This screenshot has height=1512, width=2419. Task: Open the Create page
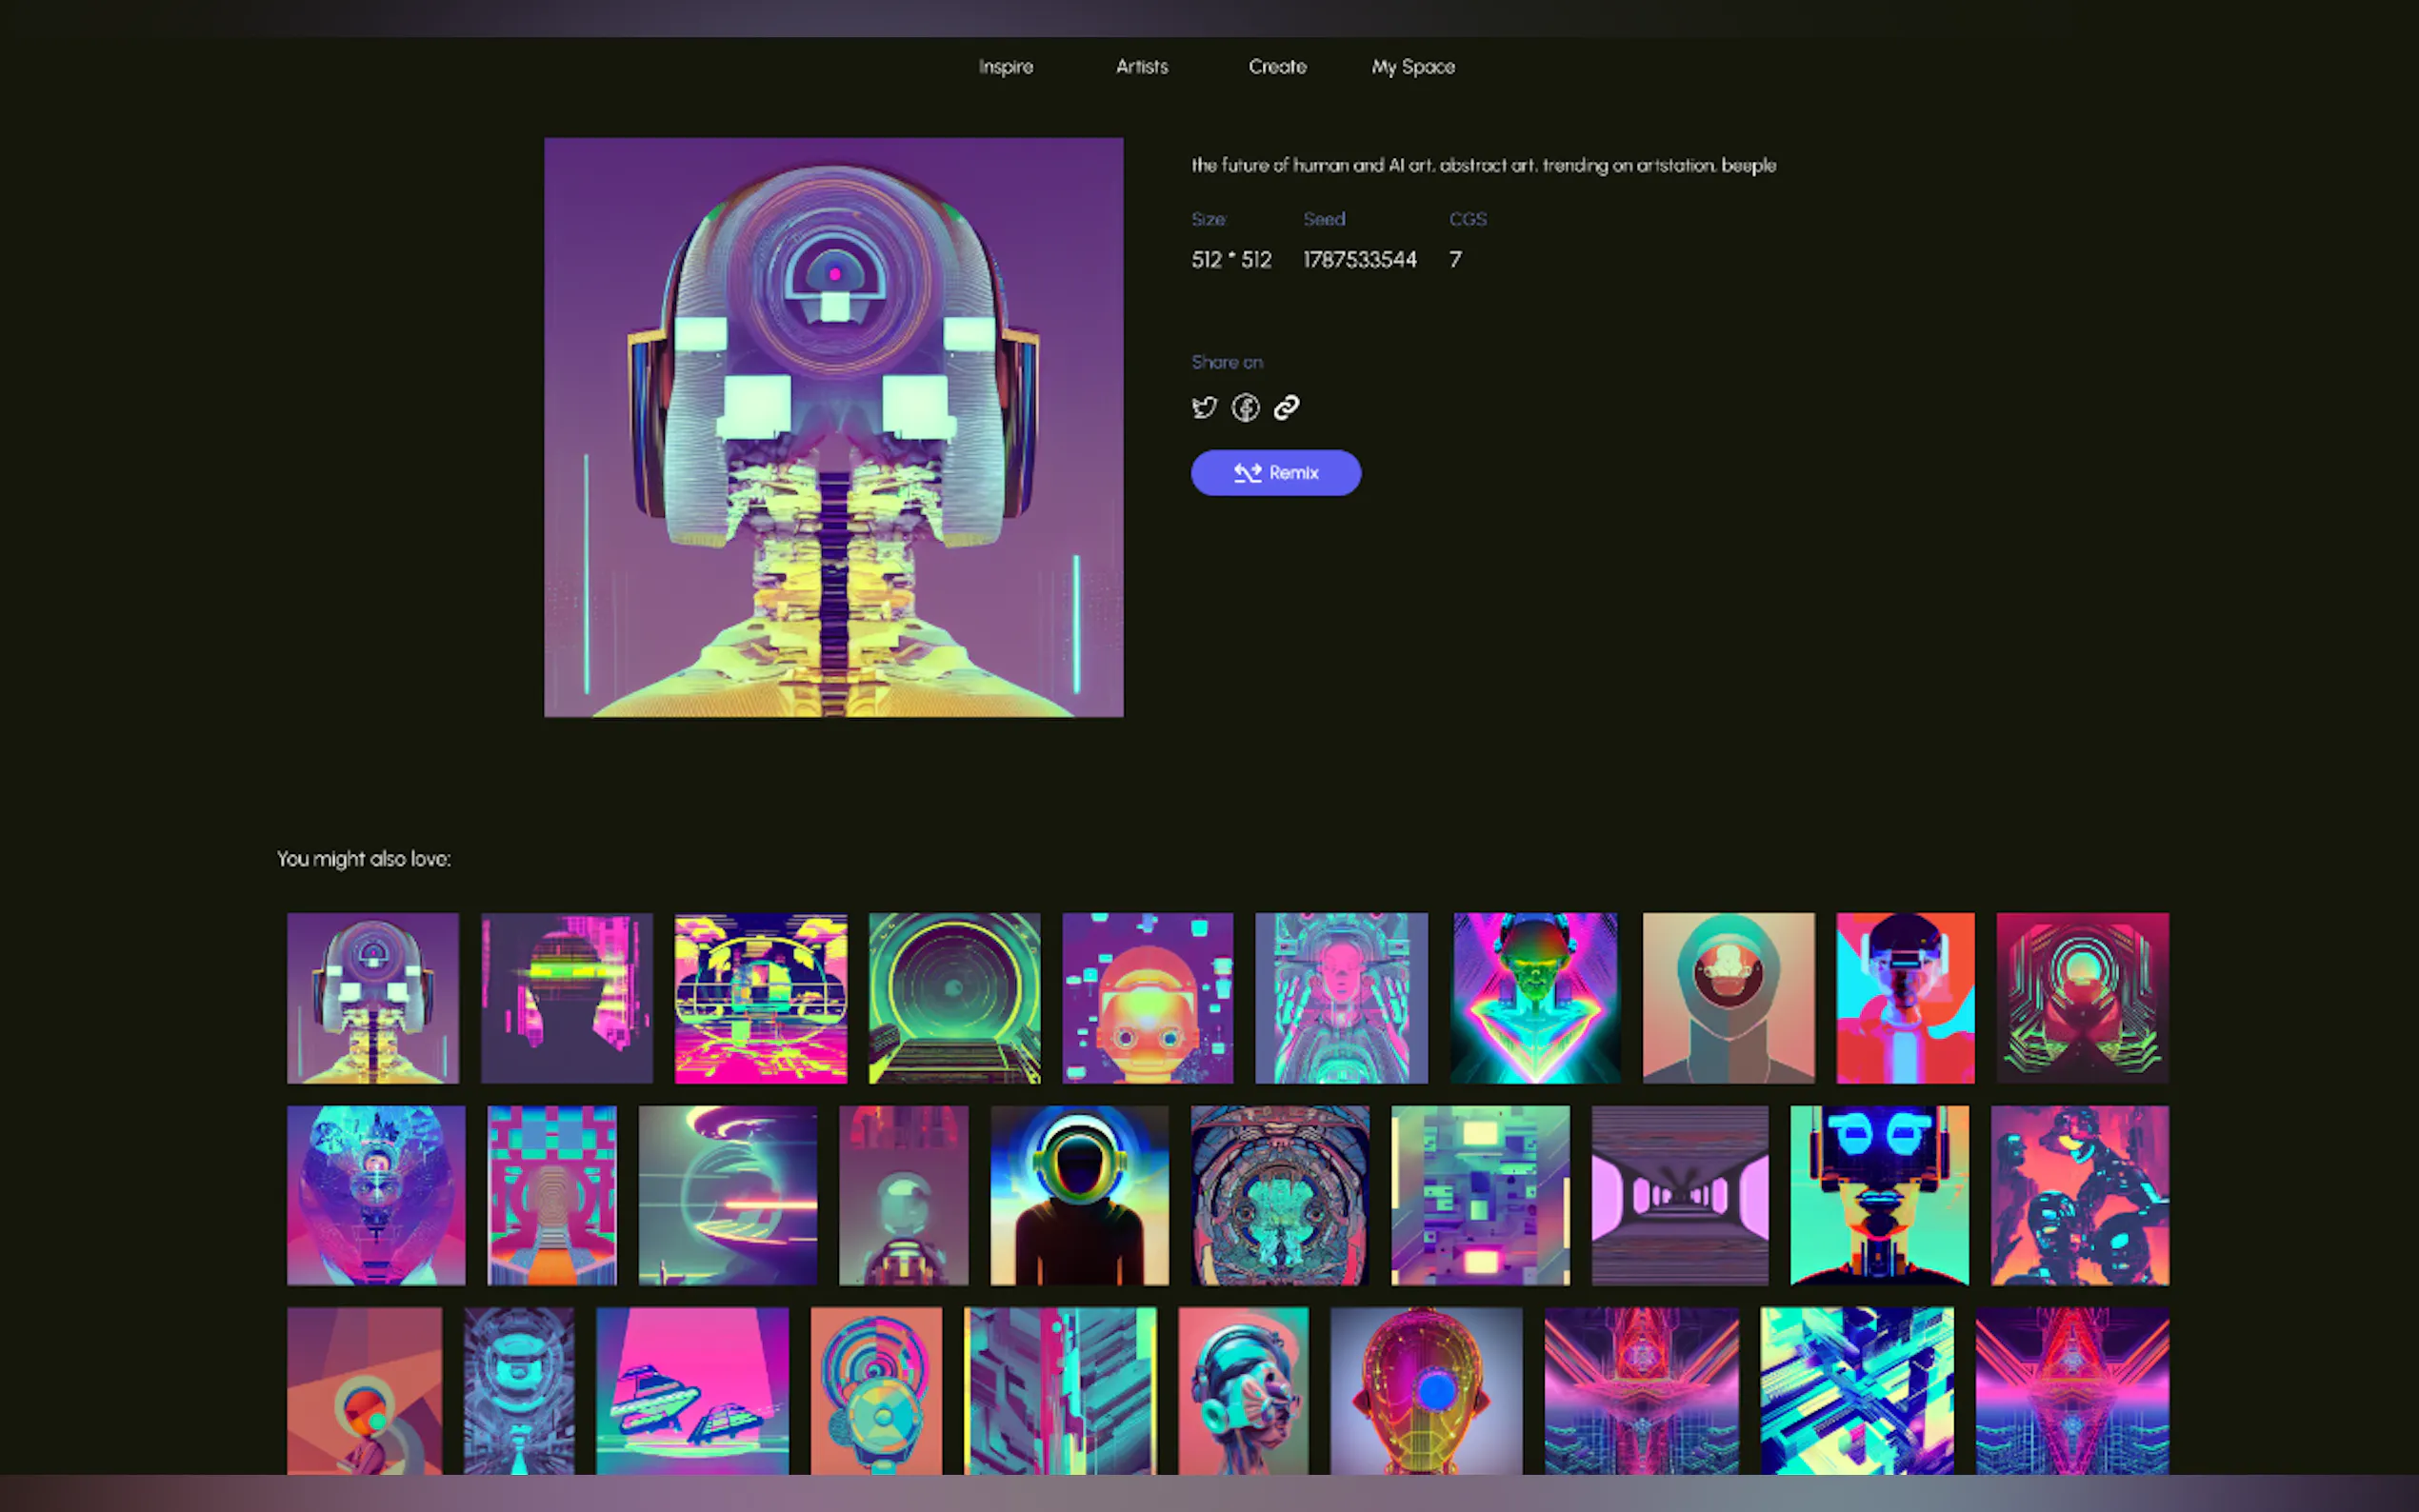(1277, 67)
